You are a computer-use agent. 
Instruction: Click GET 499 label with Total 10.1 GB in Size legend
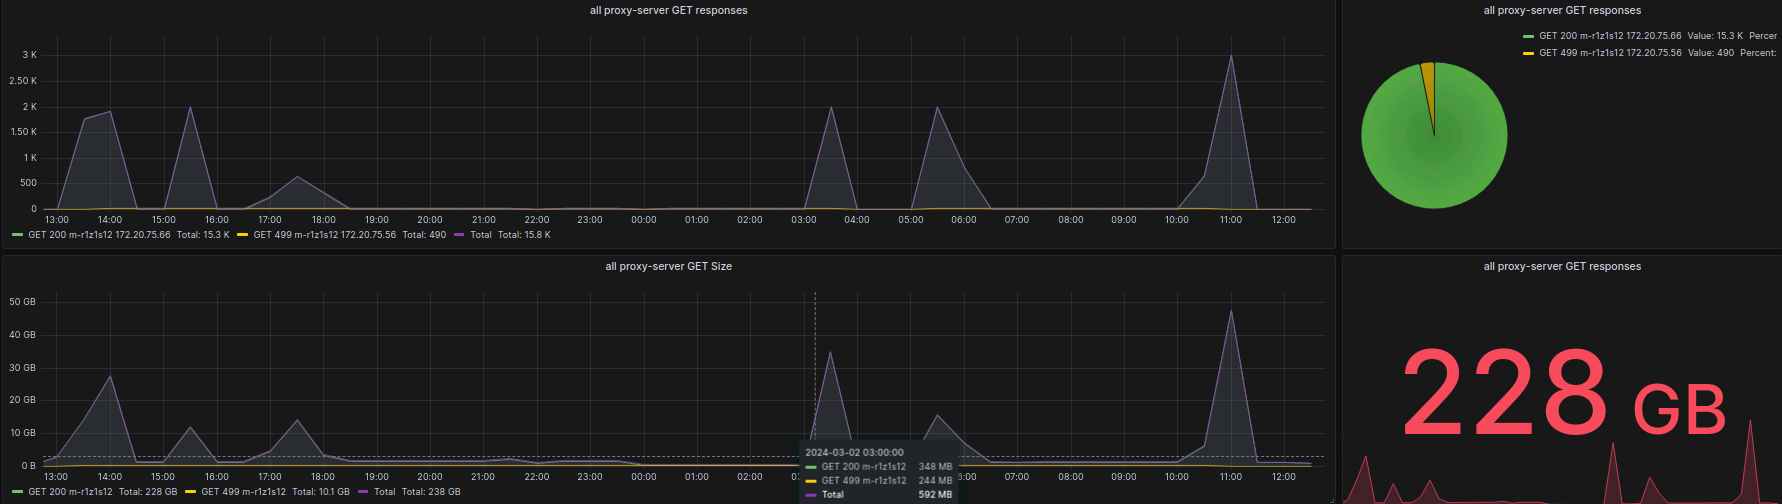click(243, 492)
